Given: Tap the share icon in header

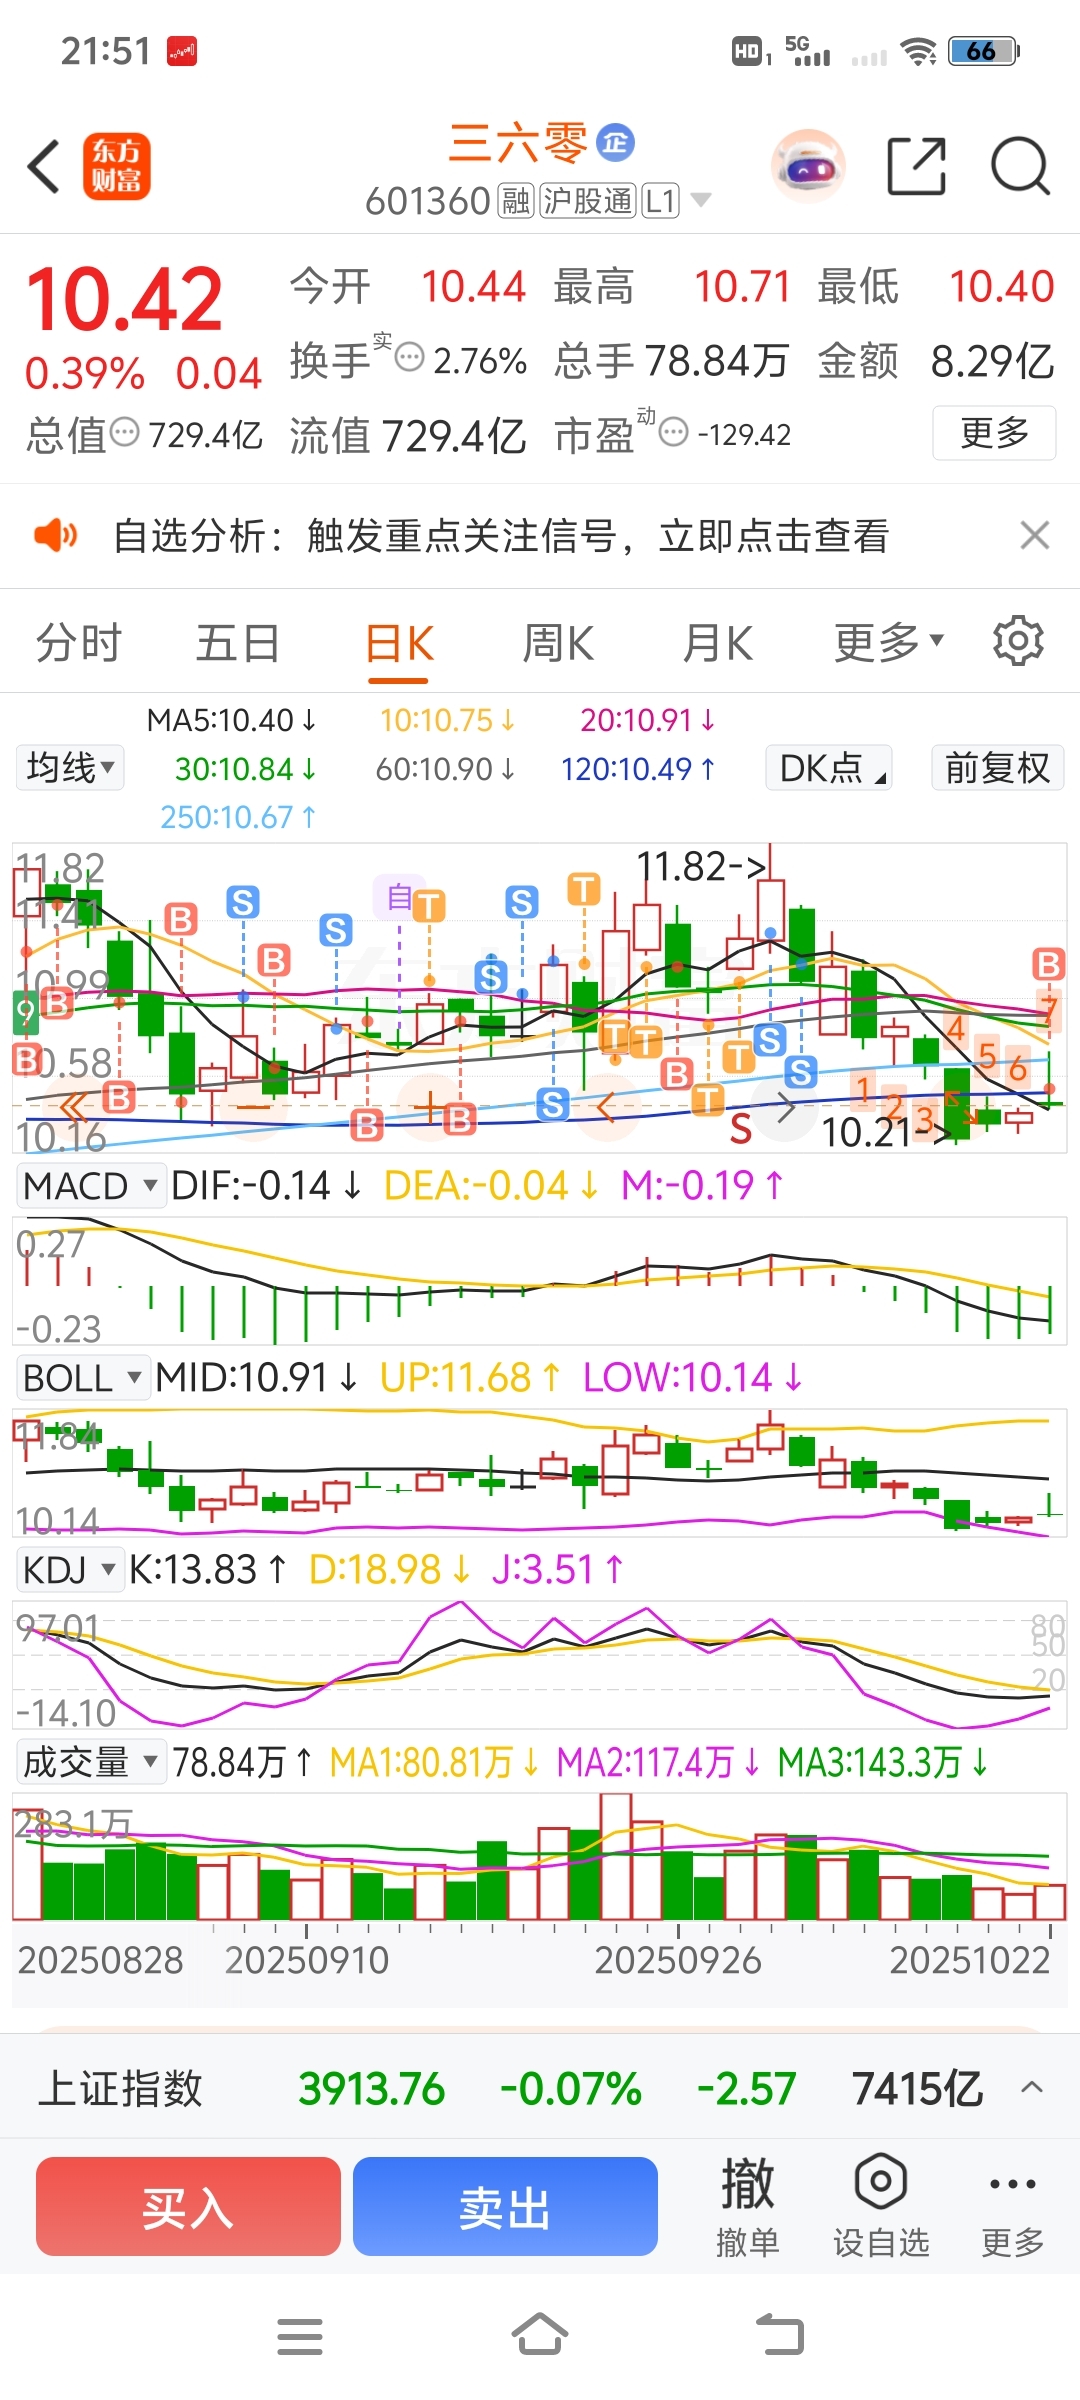Looking at the screenshot, I should point(917,166).
